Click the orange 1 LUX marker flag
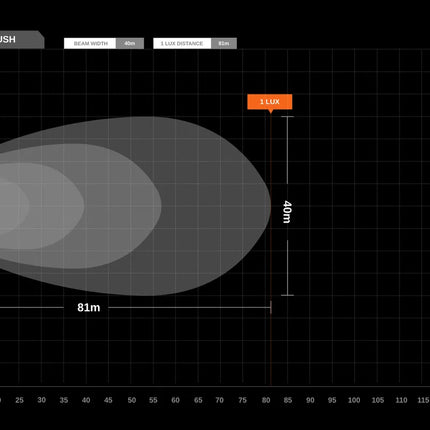The height and width of the screenshot is (430, 430). coord(270,102)
